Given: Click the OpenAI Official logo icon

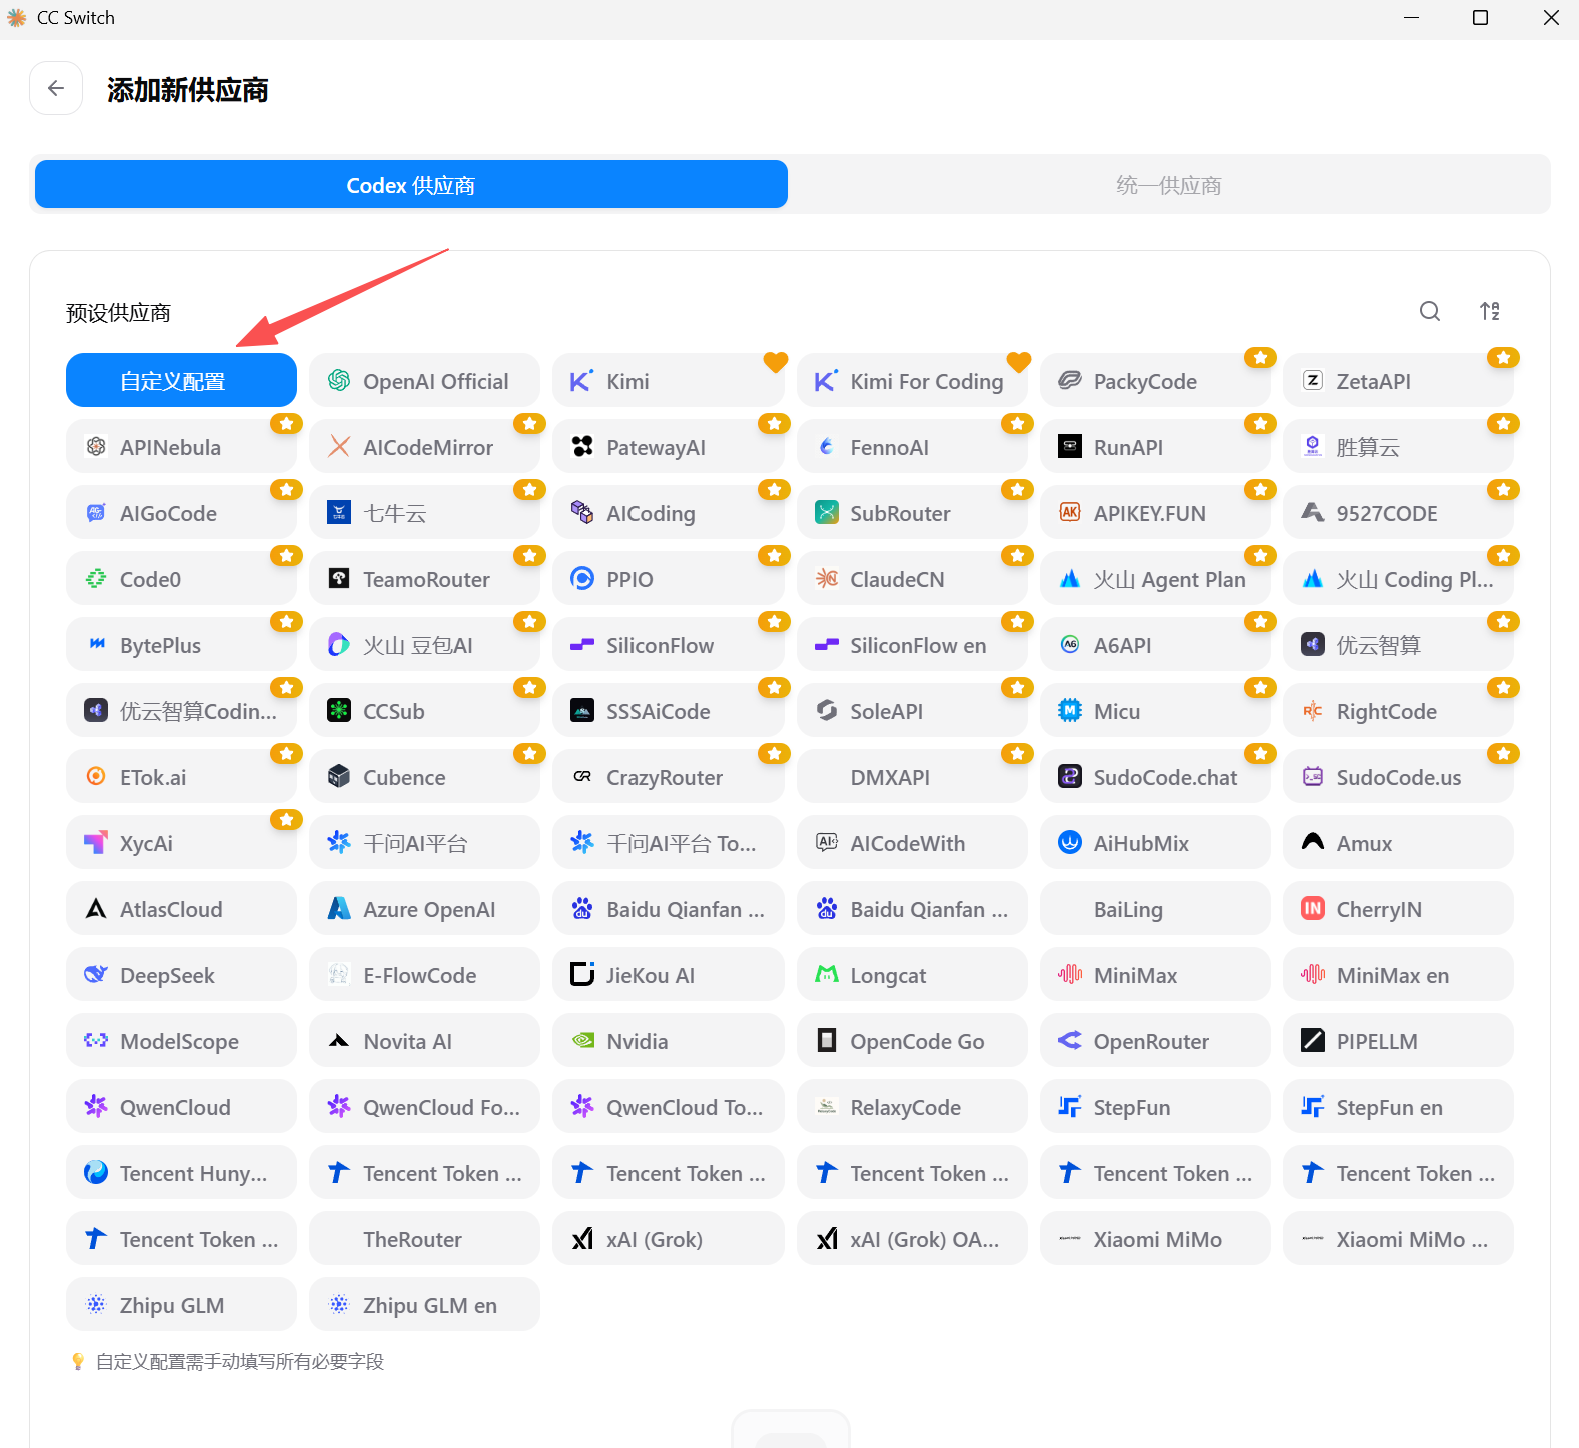Looking at the screenshot, I should coord(339,381).
